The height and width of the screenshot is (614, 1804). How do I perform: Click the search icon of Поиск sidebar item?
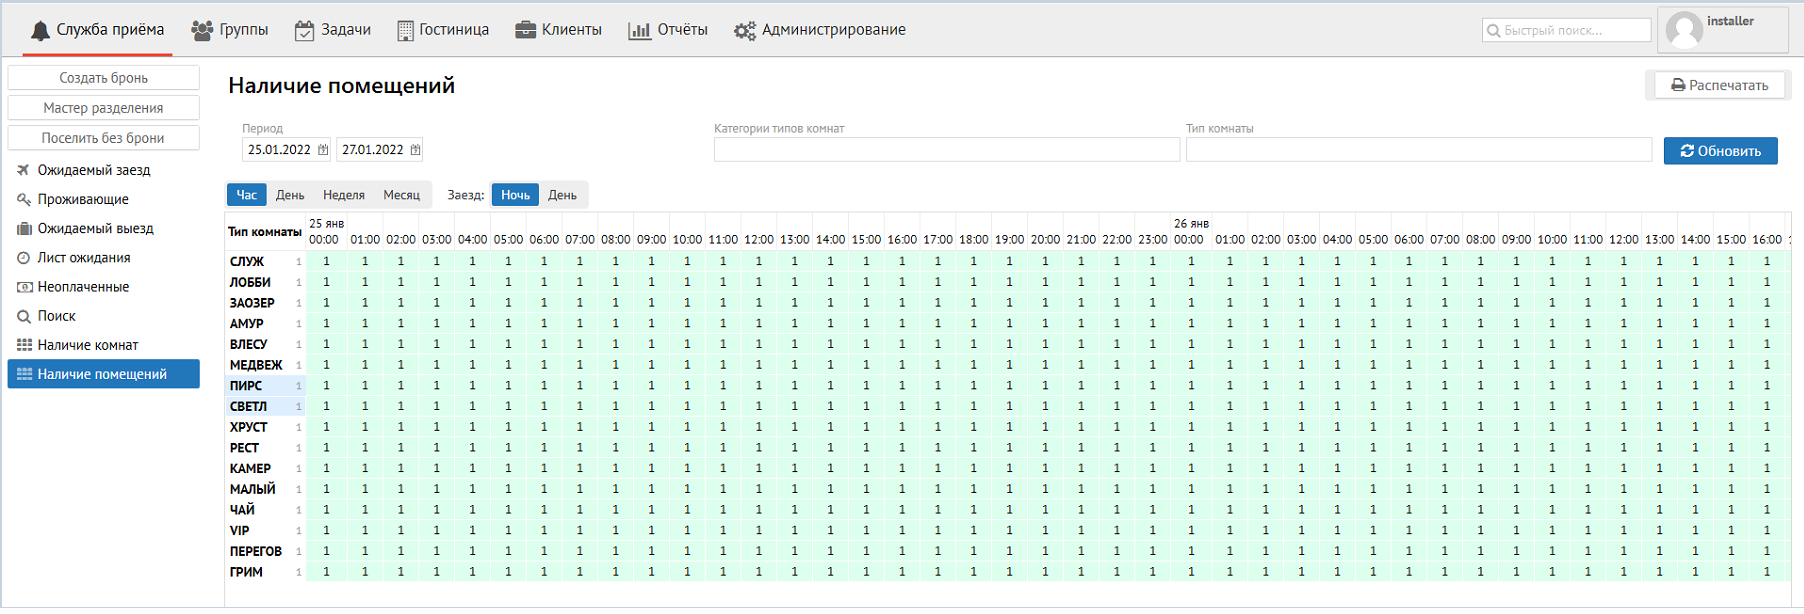pos(24,316)
